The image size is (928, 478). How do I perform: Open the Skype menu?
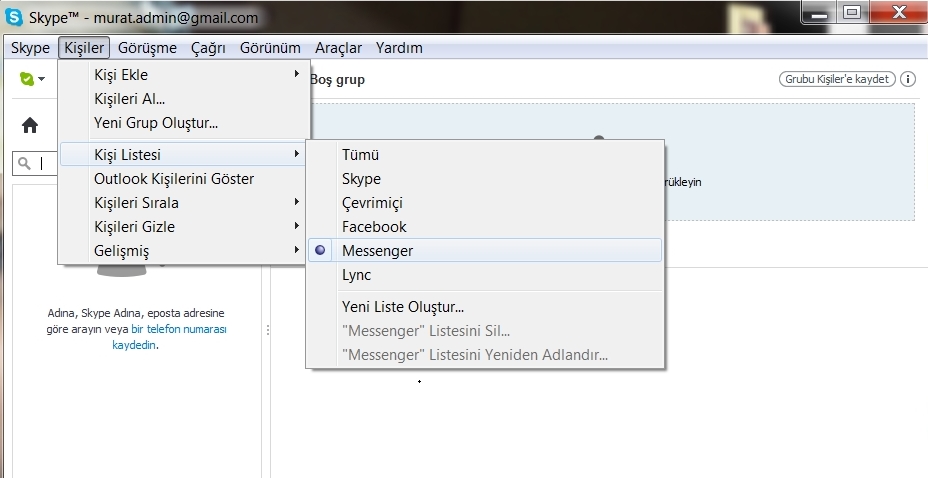click(30, 48)
